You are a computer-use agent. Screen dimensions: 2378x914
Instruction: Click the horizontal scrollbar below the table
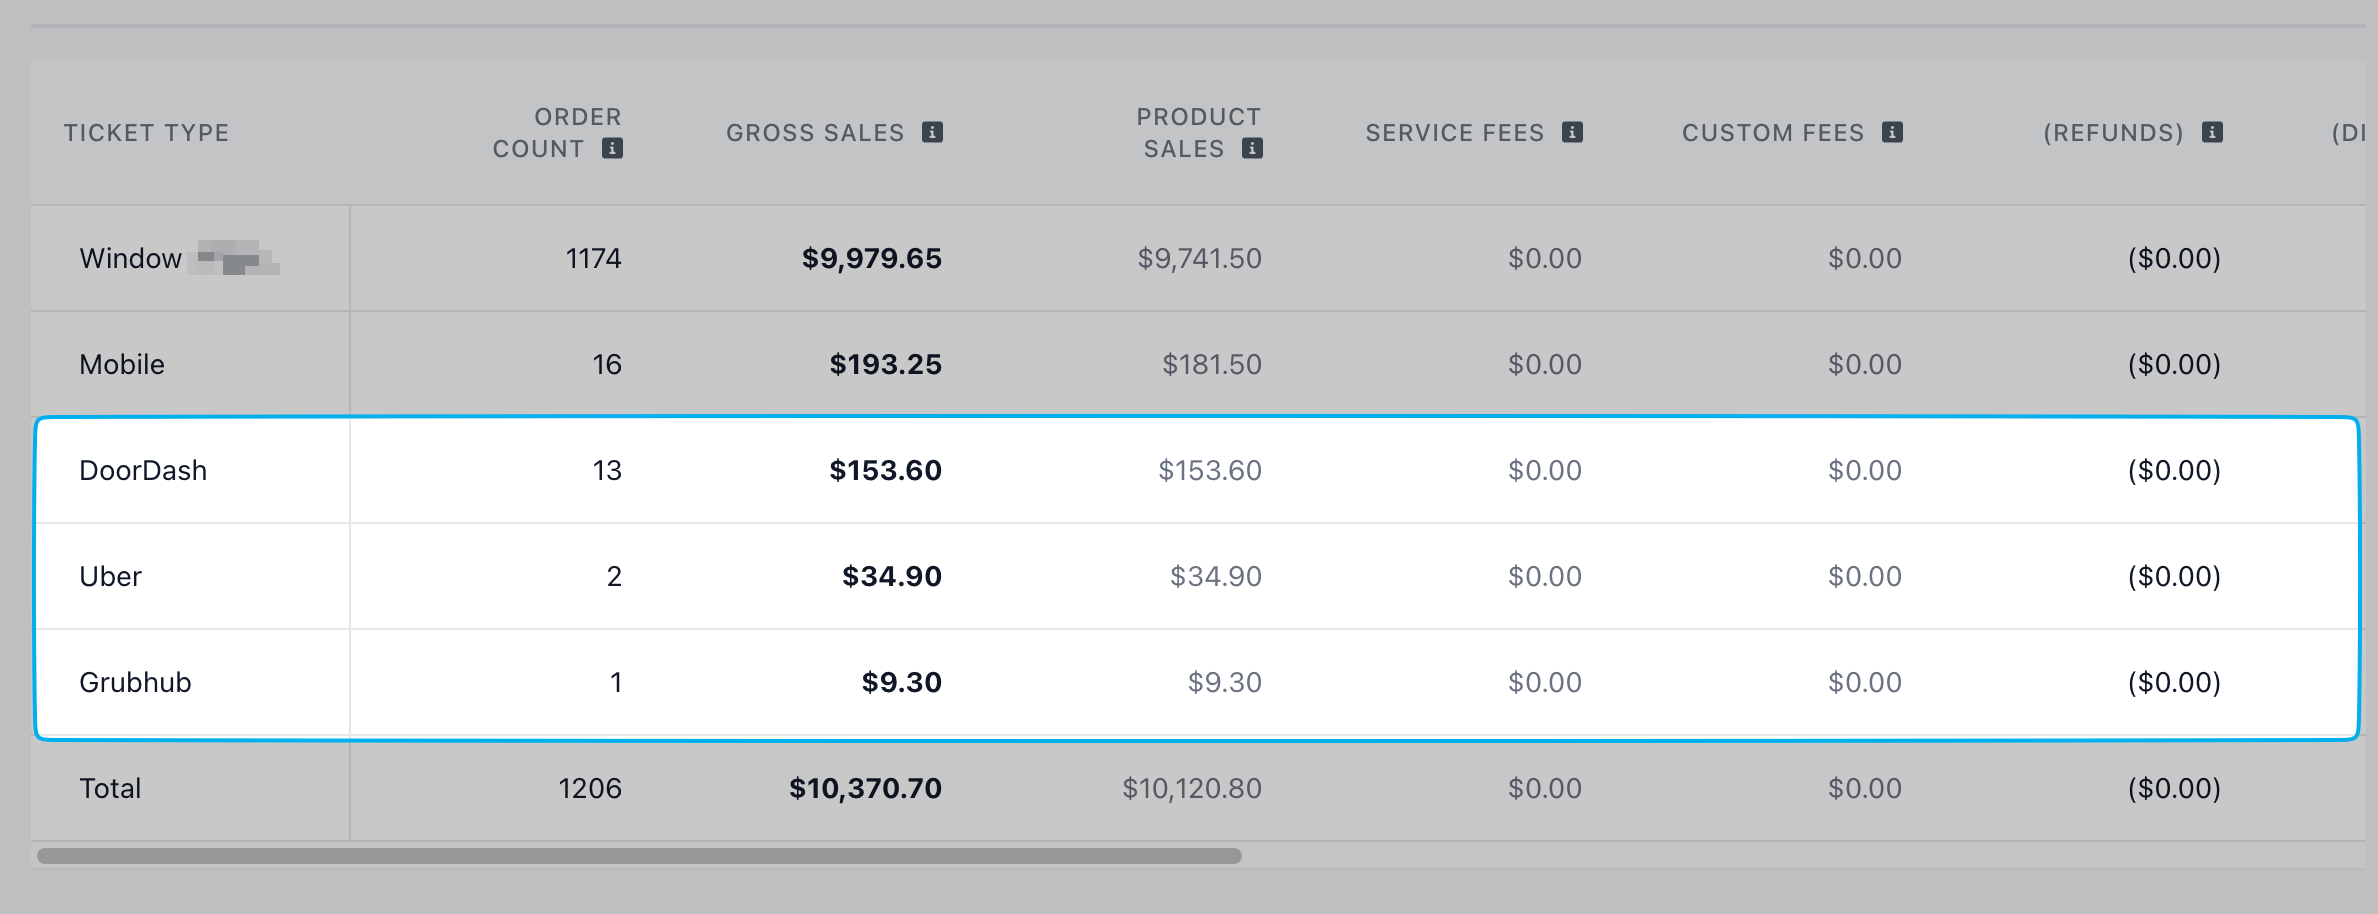640,856
